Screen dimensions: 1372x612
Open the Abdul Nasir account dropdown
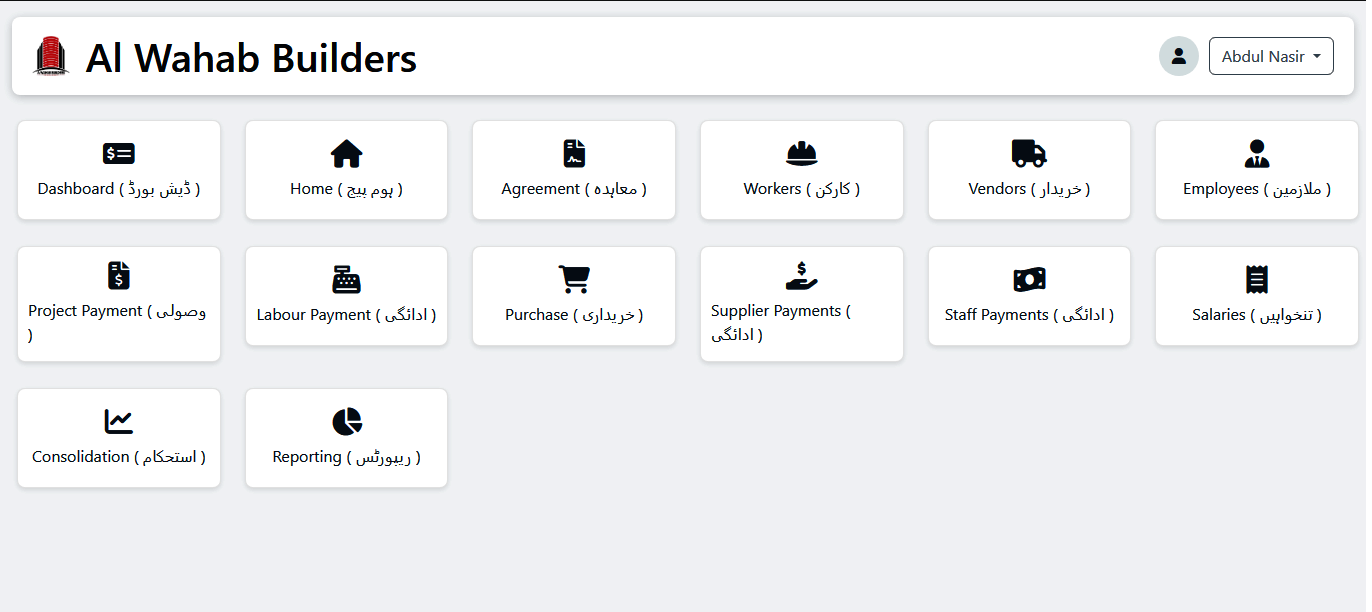[x=1271, y=56]
